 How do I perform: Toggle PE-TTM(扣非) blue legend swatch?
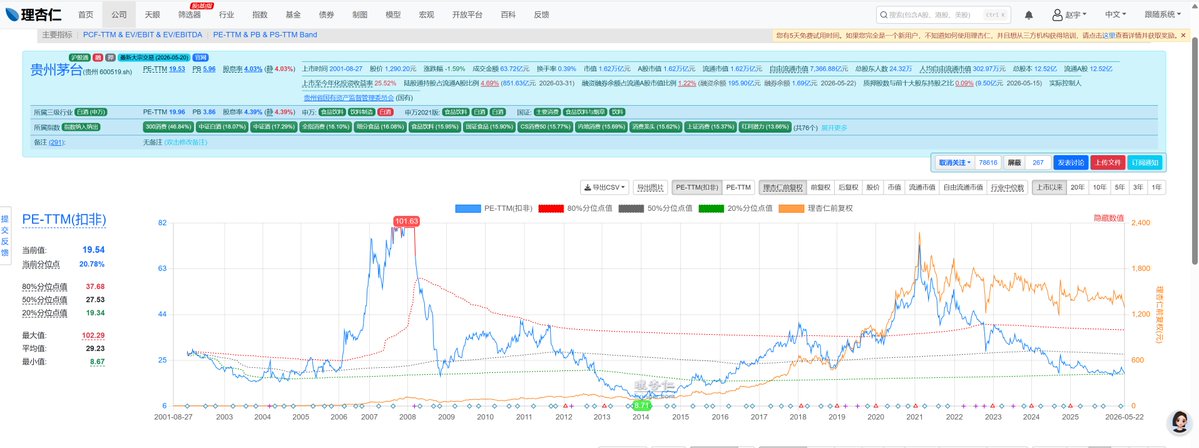point(467,208)
